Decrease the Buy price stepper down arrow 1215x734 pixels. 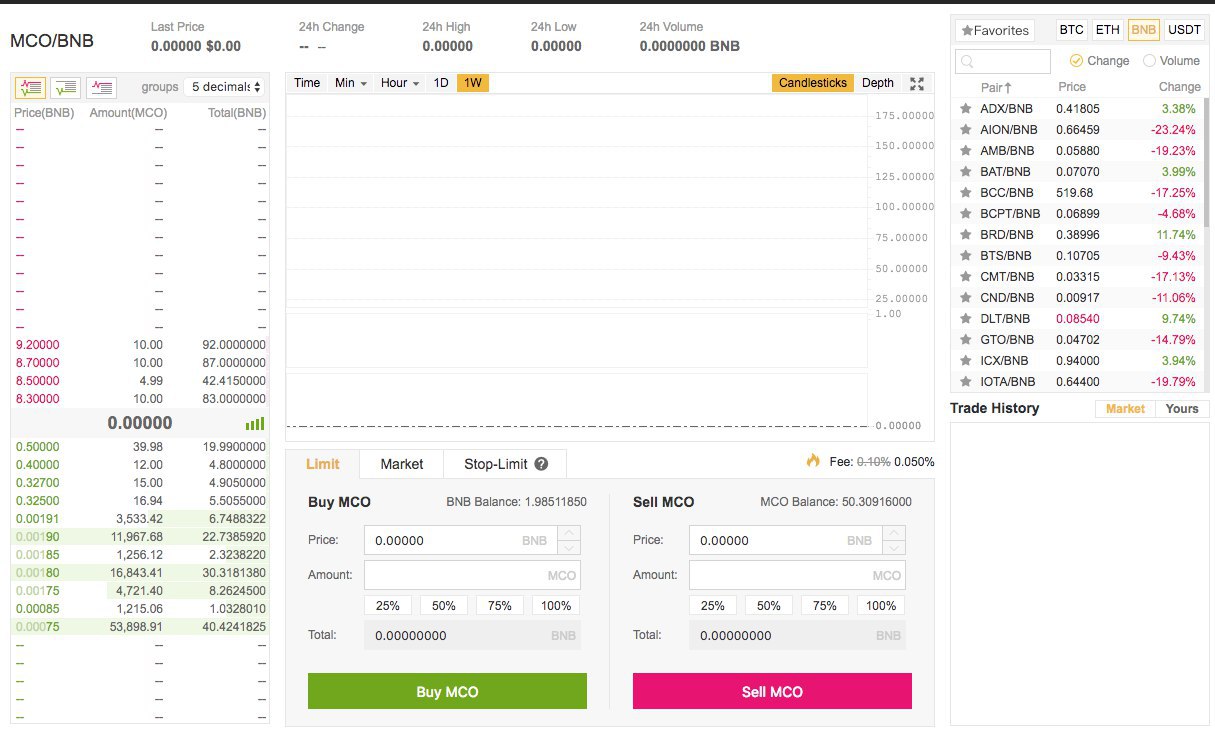click(569, 547)
